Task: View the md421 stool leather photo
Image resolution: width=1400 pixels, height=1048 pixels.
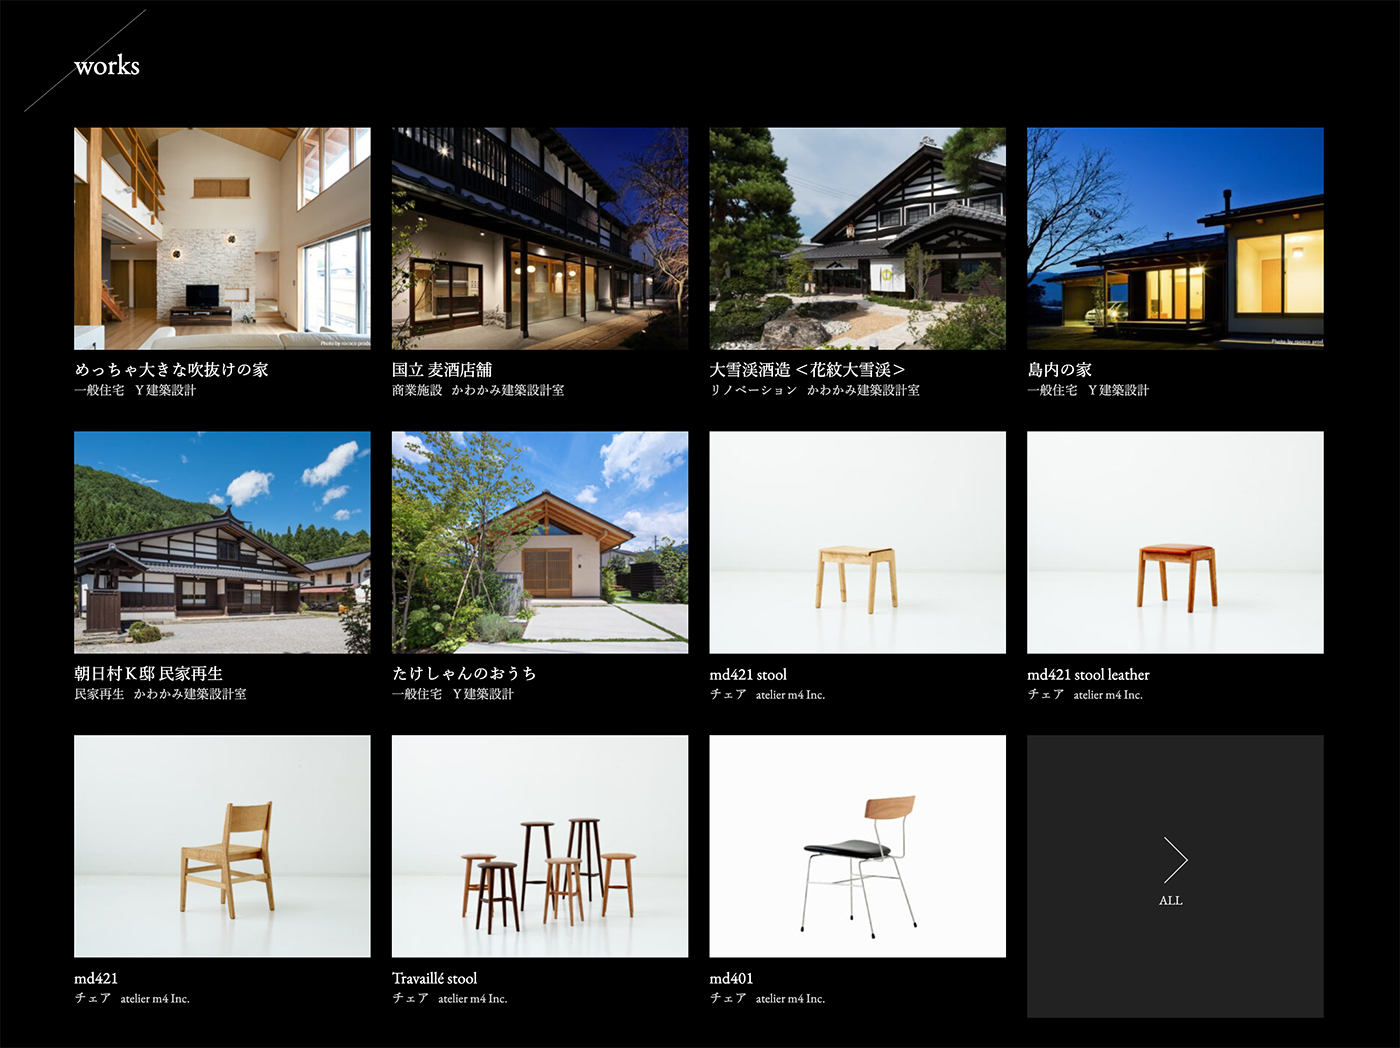Action: point(1175,542)
